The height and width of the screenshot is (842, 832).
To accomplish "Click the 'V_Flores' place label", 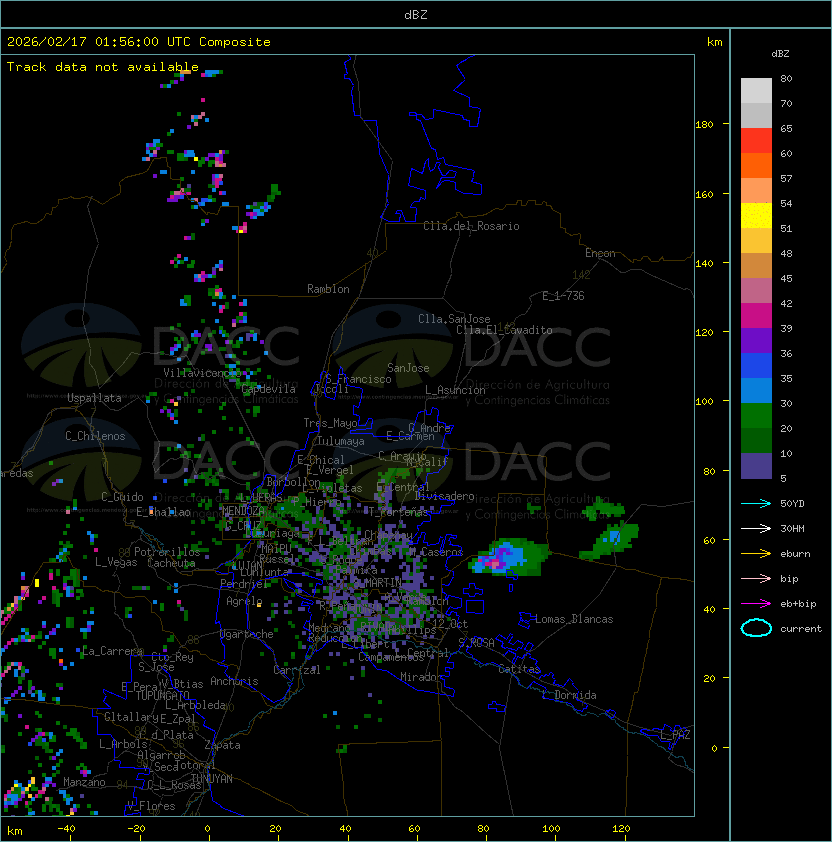I will [x=151, y=805].
